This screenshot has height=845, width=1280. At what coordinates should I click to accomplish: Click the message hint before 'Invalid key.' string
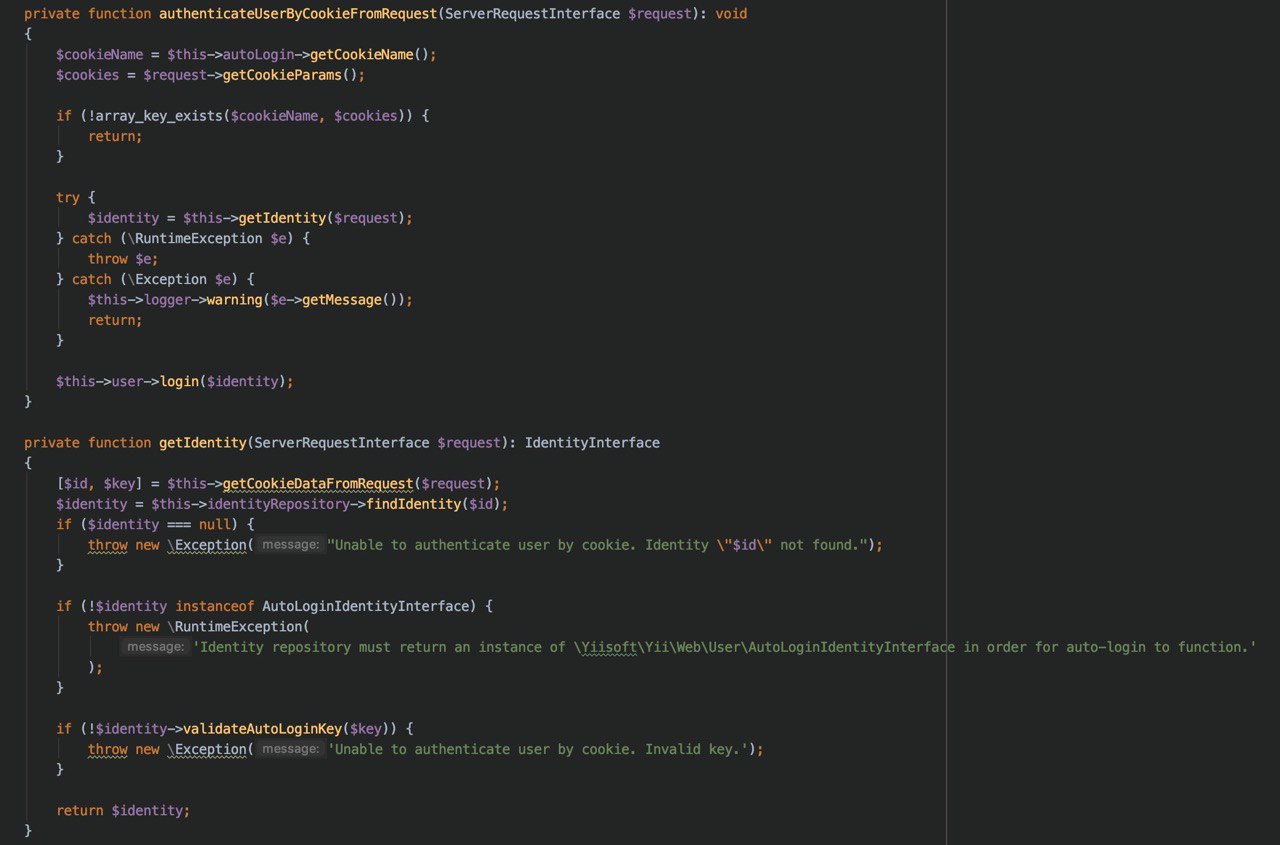(291, 750)
